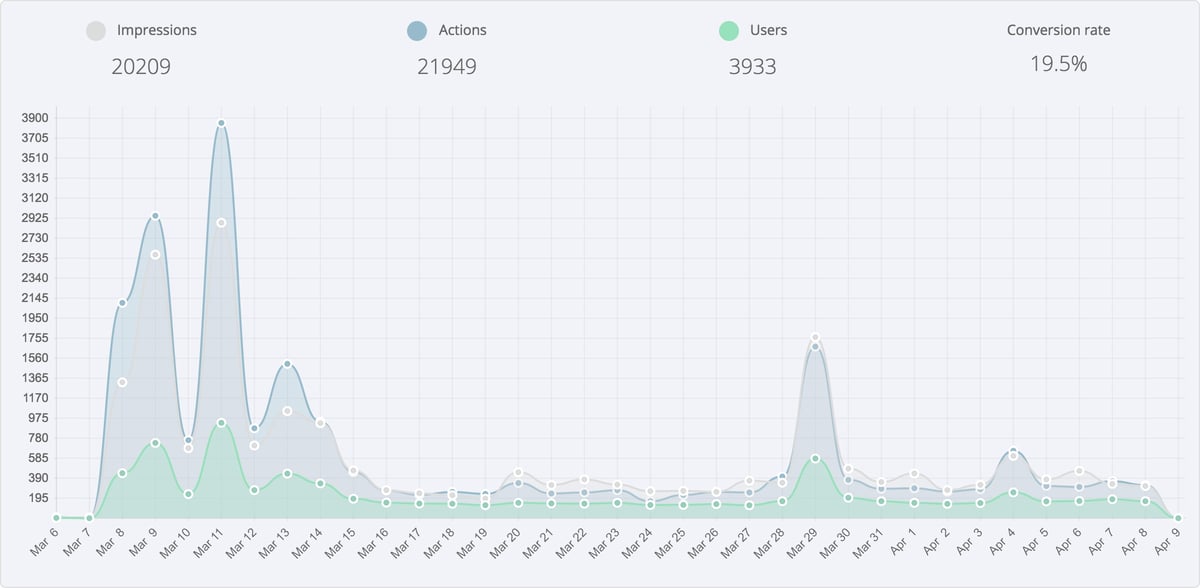This screenshot has width=1200, height=588.
Task: Select the Actions data point on Mar 9
Action: (155, 216)
